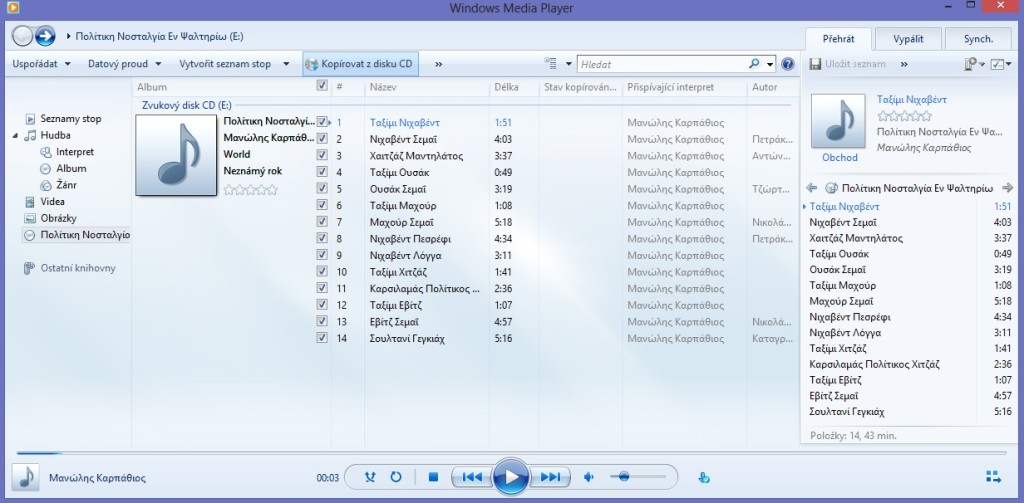Viewport: 1024px width, 503px height.
Task: Click the playback seek progress bar
Action: pyautogui.click(x=511, y=452)
